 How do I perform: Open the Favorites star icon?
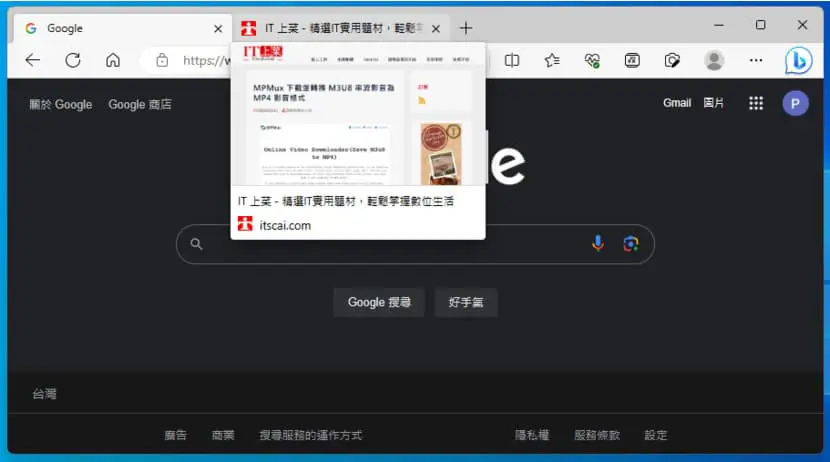point(552,60)
